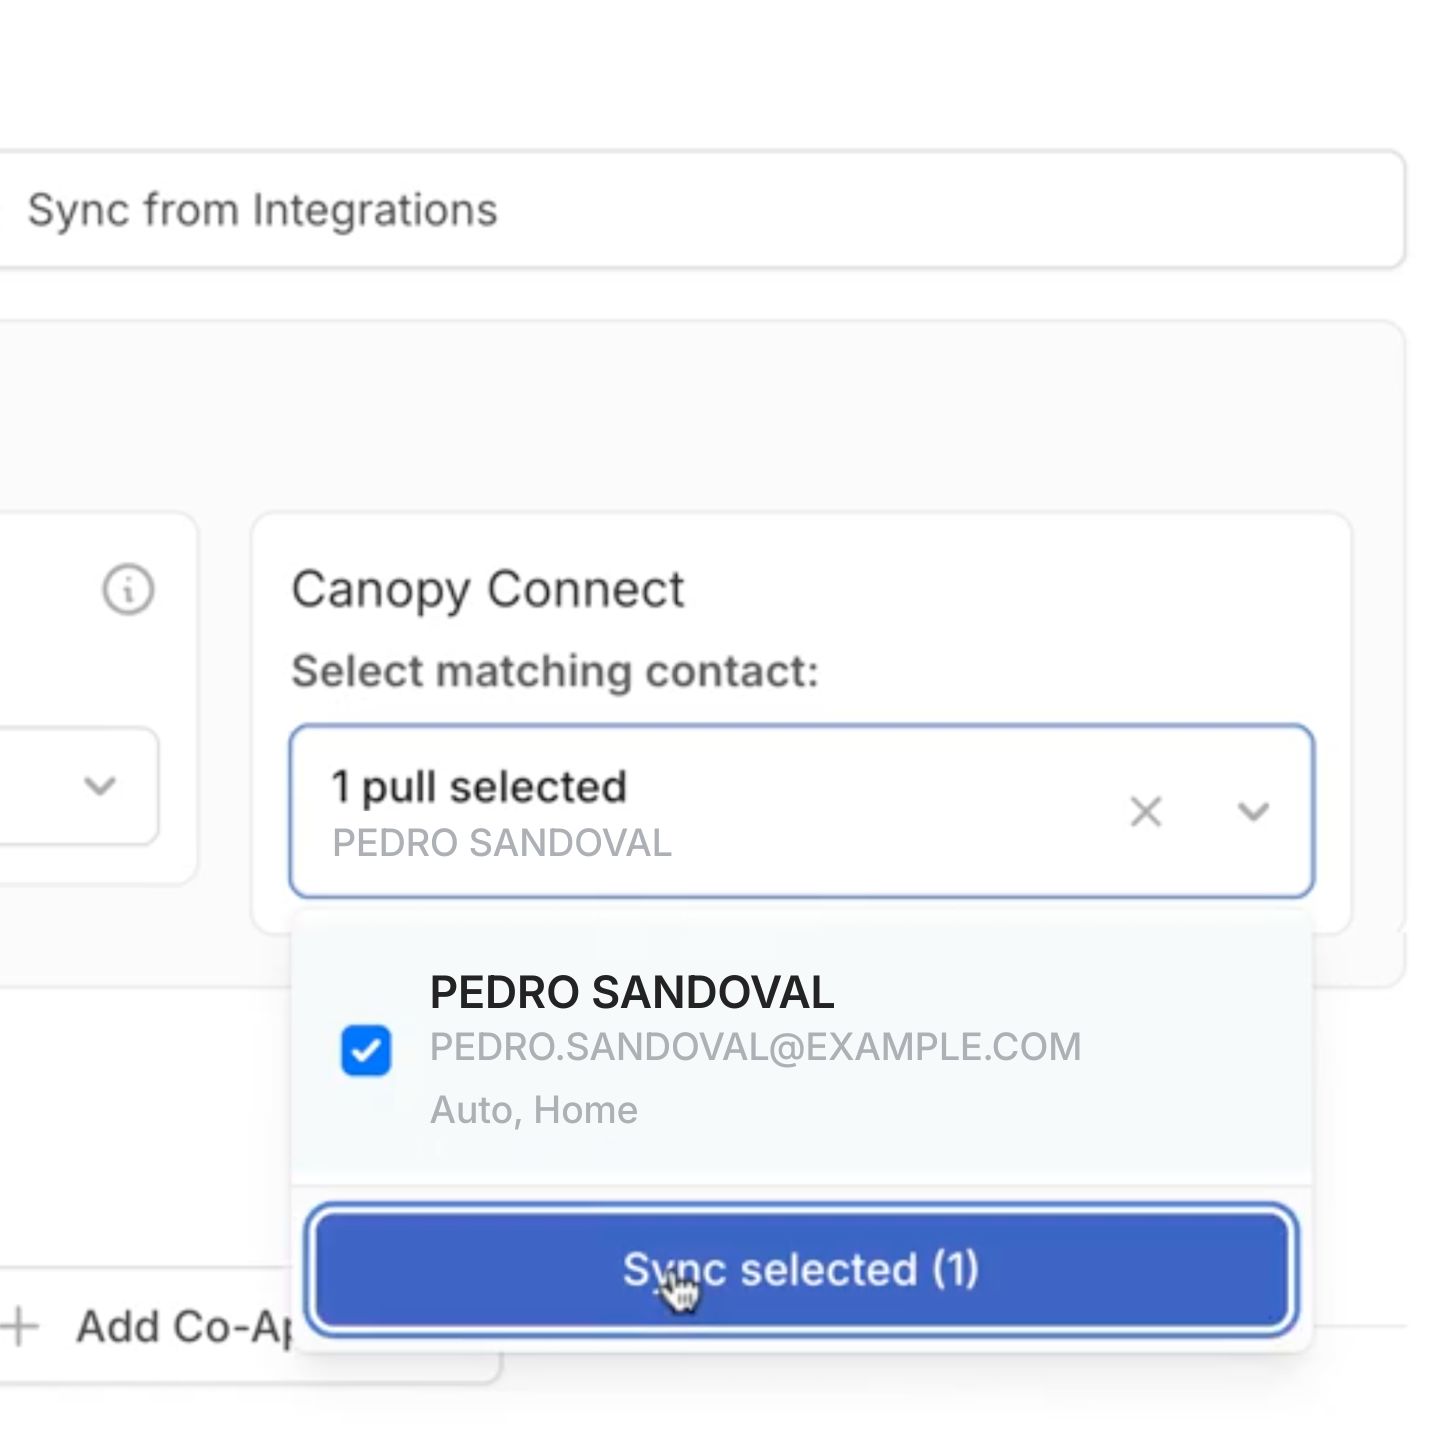Click the PEDRO SANDOVAL subtext in the combo box
The image size is (1440, 1440).
[x=501, y=843]
